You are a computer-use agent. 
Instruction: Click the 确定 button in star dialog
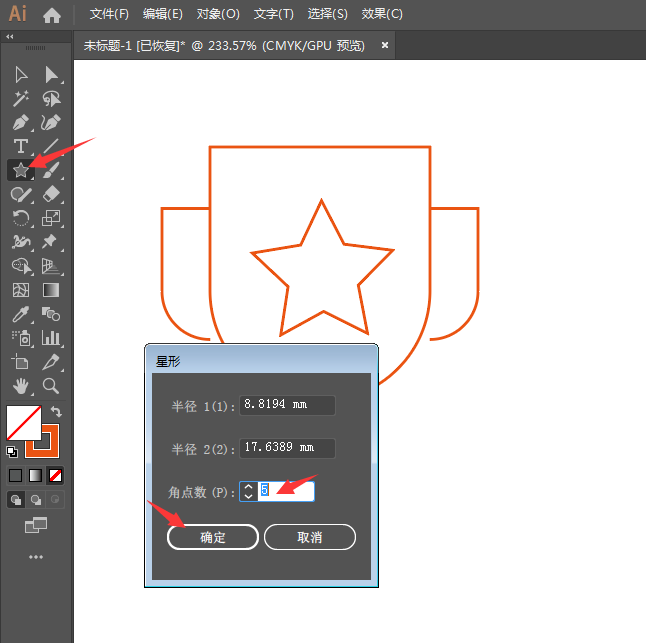click(x=213, y=537)
